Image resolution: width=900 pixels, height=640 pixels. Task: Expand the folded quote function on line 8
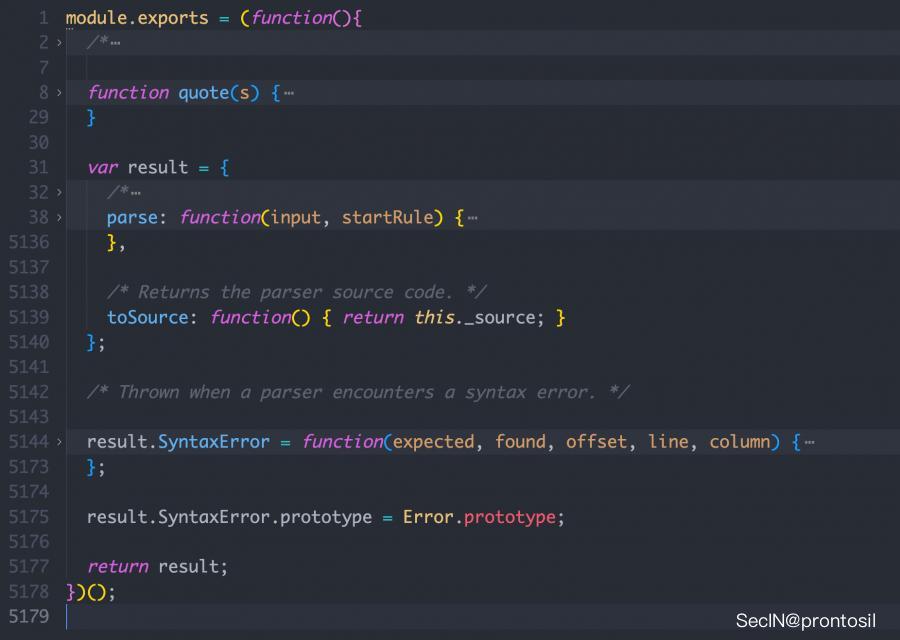click(x=59, y=93)
